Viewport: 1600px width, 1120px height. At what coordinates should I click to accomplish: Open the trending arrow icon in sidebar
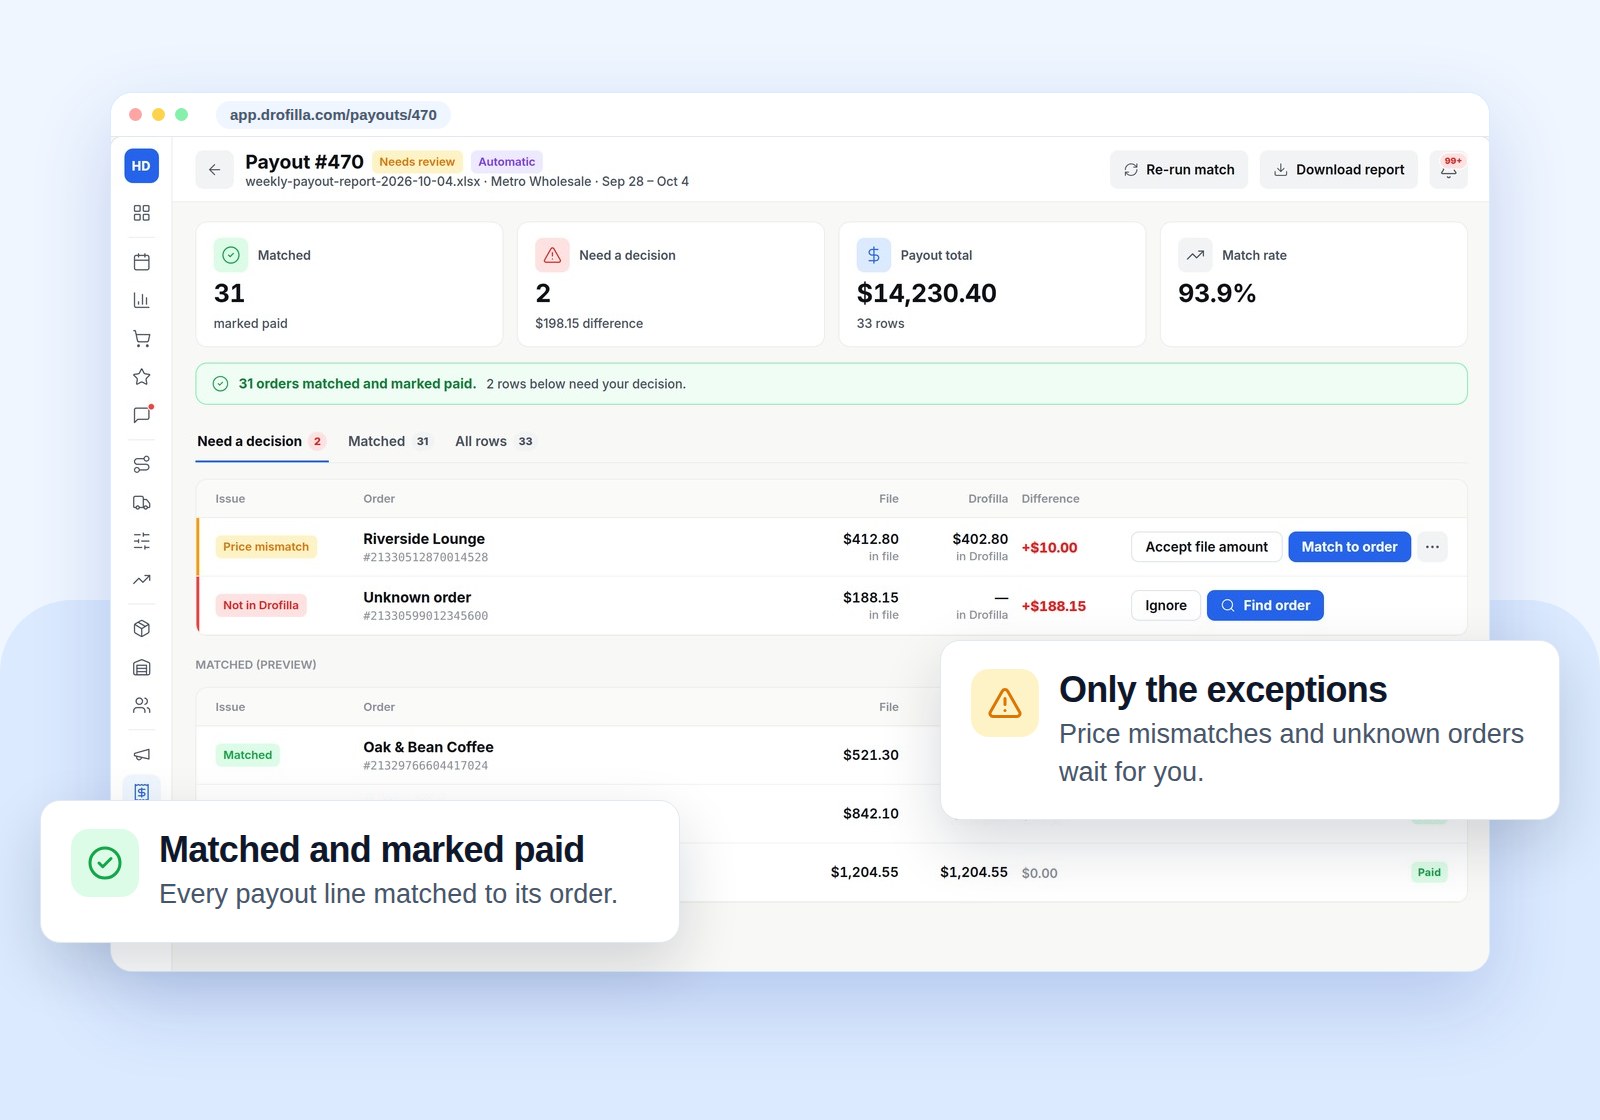tap(141, 579)
